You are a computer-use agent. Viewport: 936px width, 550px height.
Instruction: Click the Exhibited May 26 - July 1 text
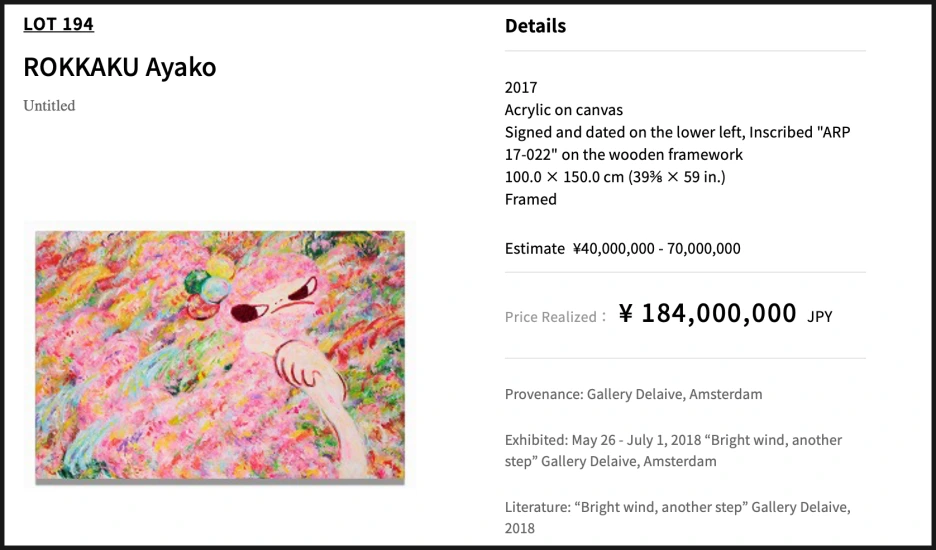coord(673,450)
